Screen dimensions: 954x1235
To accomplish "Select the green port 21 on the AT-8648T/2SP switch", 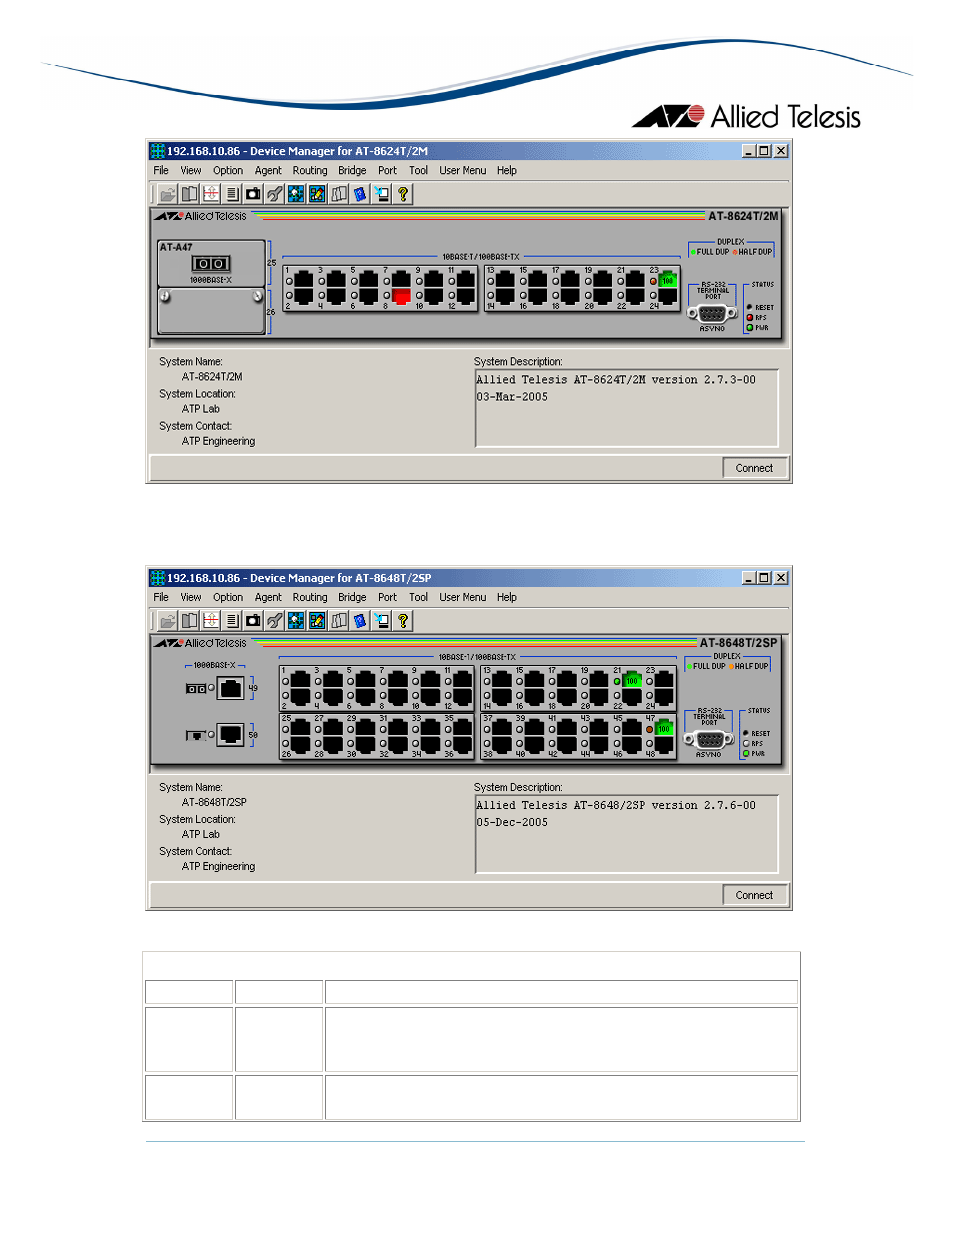I will (632, 680).
